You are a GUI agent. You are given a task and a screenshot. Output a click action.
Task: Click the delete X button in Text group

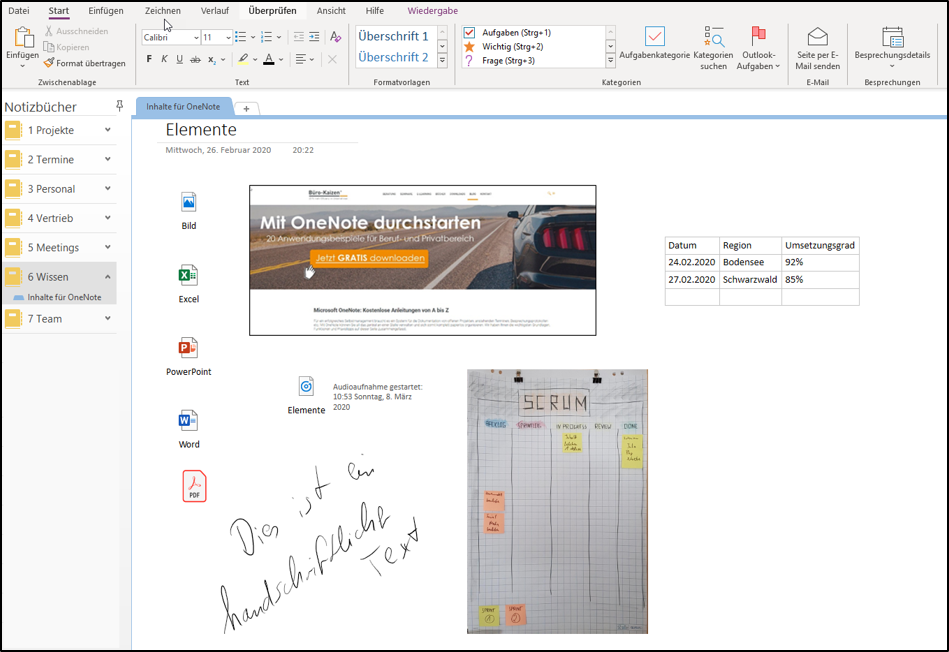click(332, 59)
